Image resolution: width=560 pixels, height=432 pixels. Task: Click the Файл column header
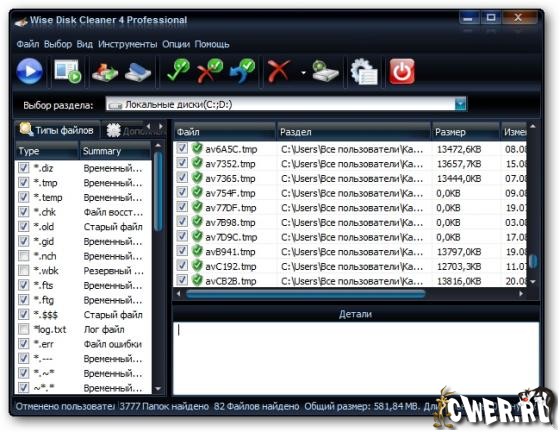click(x=225, y=132)
